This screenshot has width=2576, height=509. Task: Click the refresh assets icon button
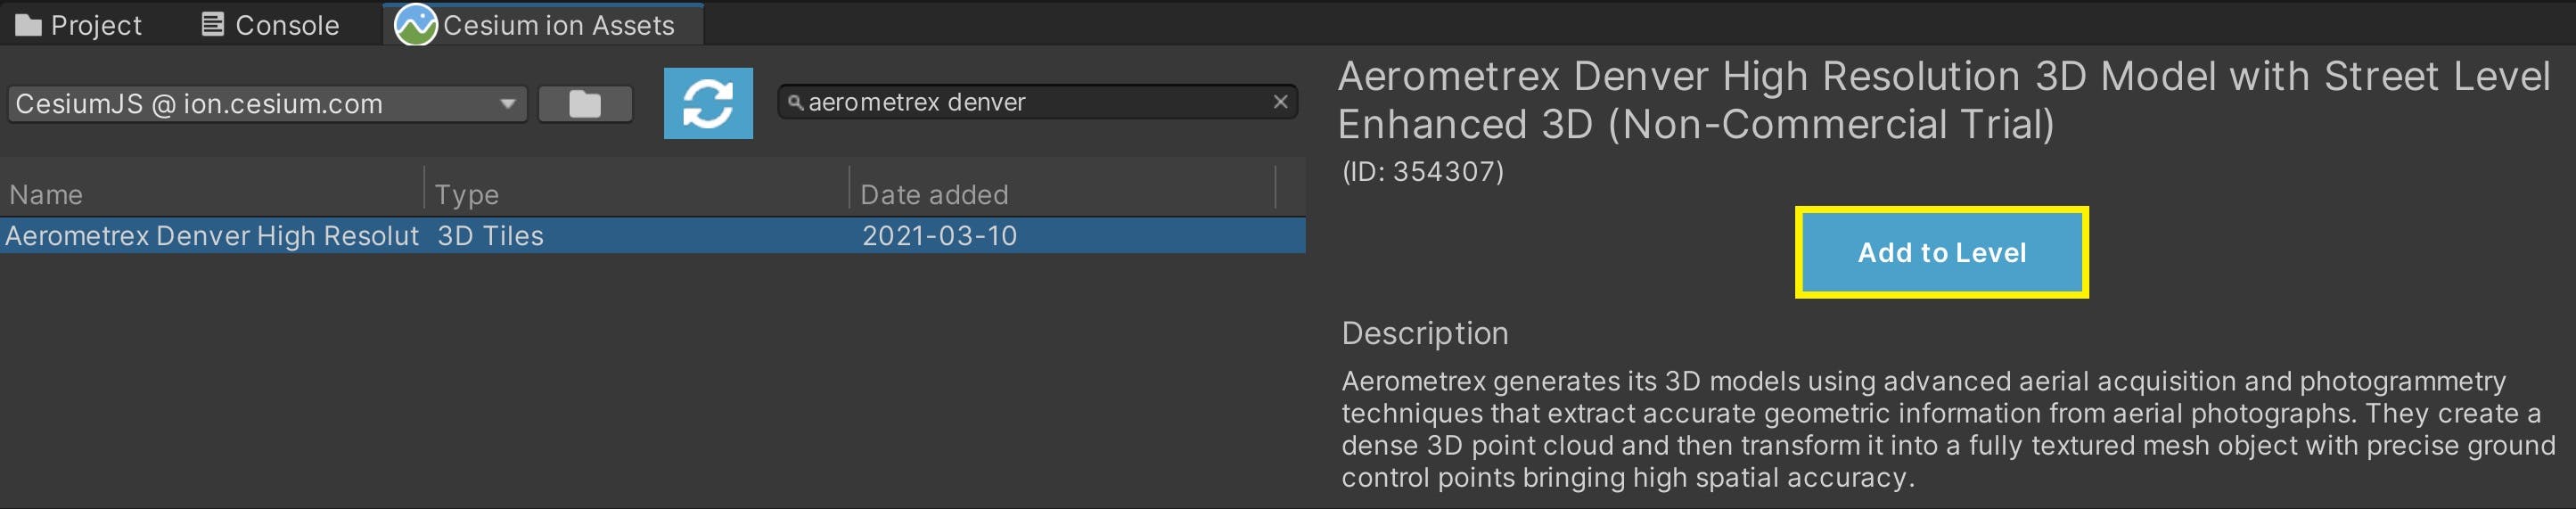pos(708,104)
